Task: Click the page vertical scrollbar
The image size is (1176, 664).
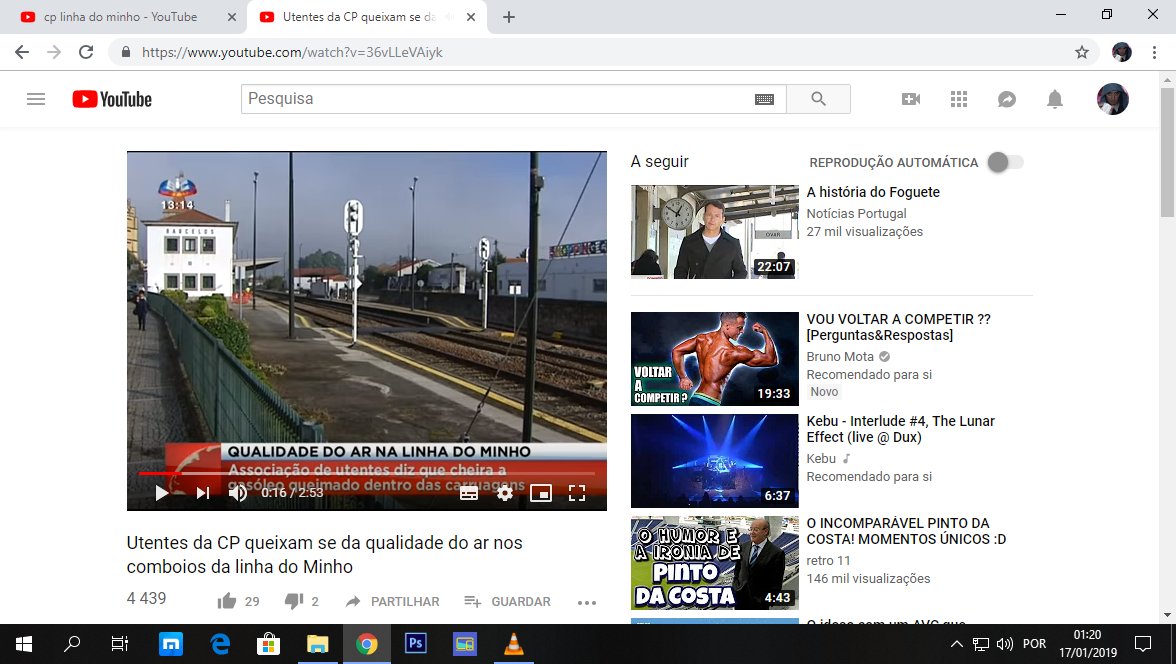Action: [1167, 154]
